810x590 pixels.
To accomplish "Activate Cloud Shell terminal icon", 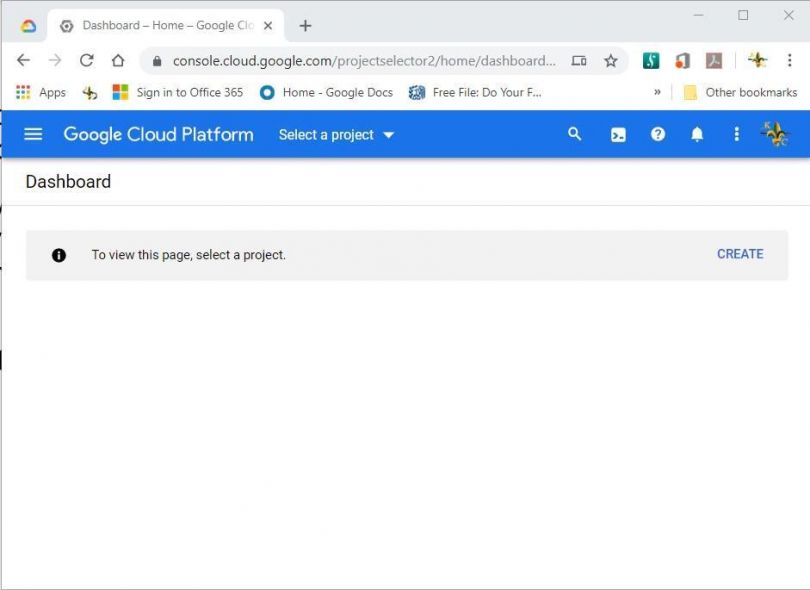I will pyautogui.click(x=618, y=134).
